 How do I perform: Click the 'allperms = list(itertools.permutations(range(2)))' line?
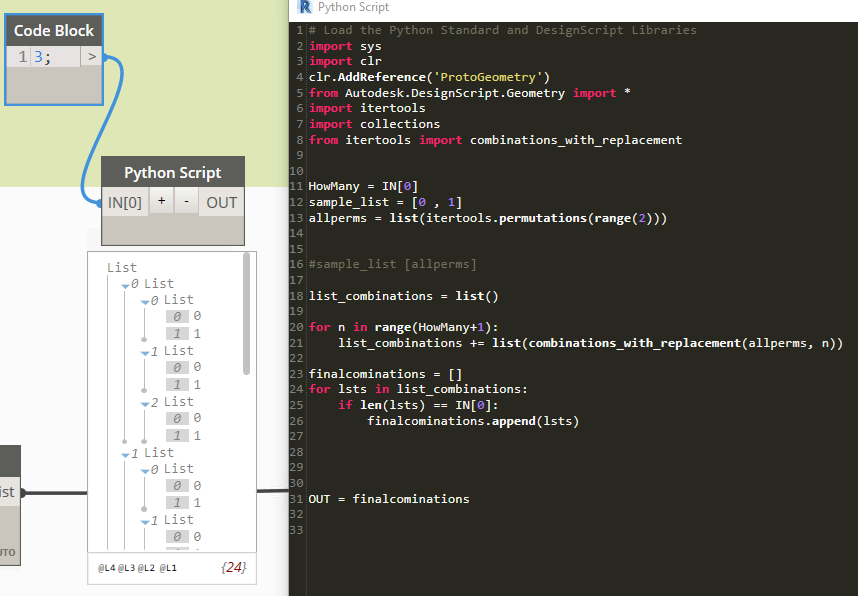(488, 218)
